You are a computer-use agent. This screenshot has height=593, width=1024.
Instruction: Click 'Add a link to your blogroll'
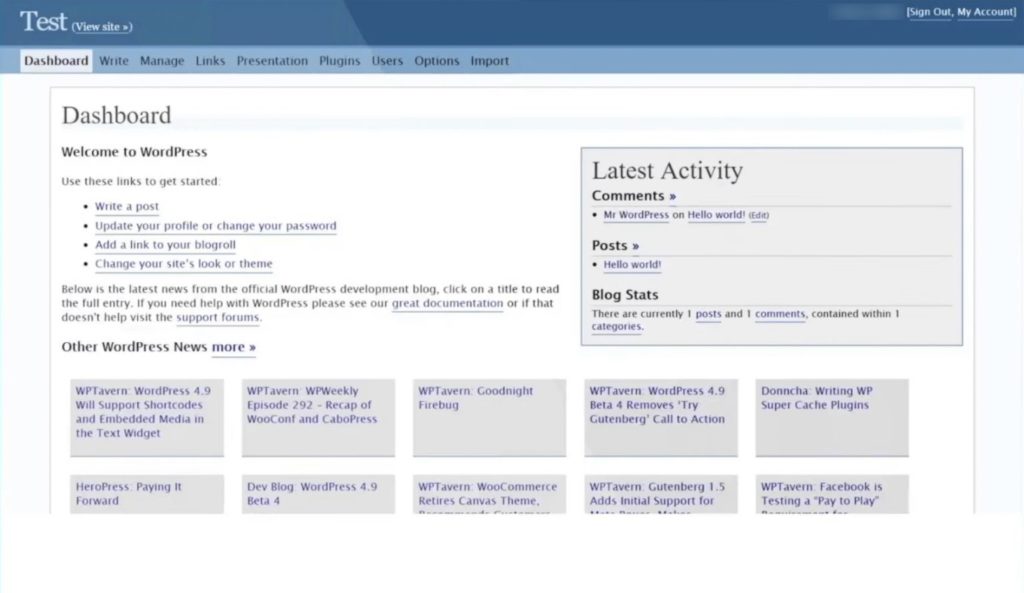tap(165, 245)
